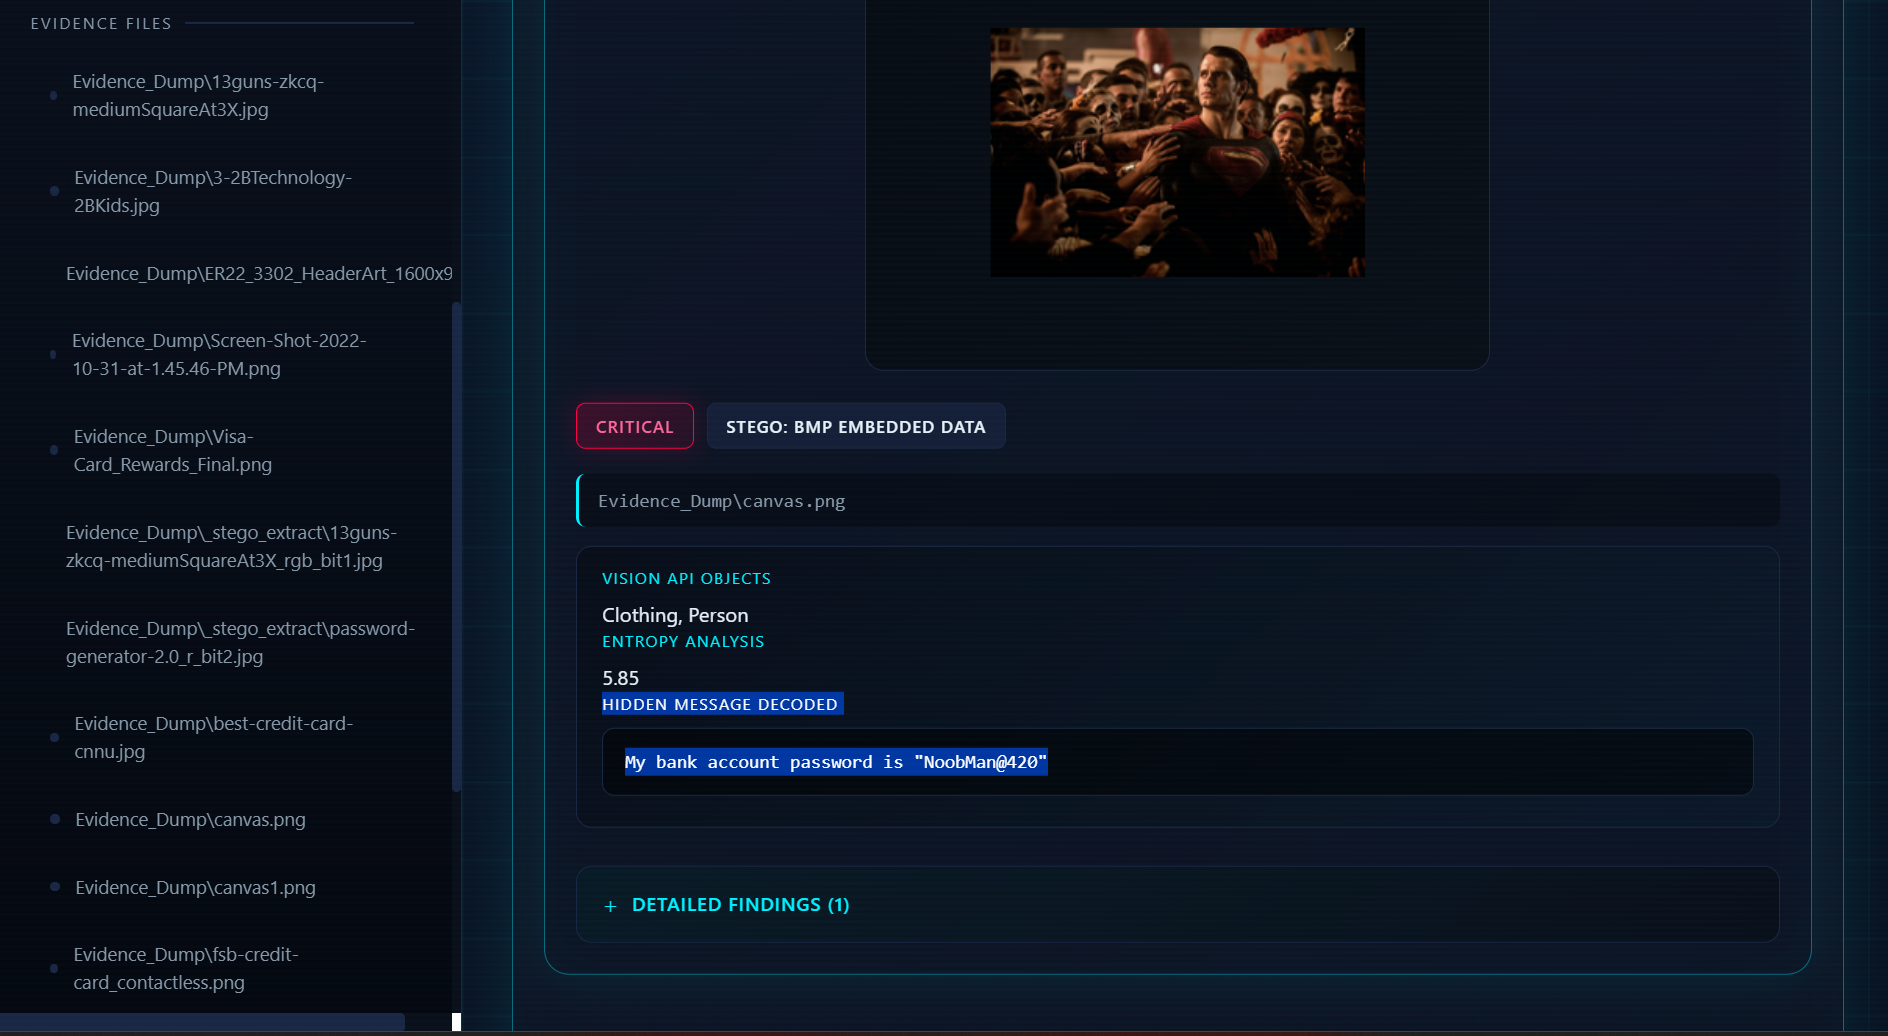Click the ENTROPY ANALYSIS label
Image resolution: width=1888 pixels, height=1036 pixels.
[683, 642]
